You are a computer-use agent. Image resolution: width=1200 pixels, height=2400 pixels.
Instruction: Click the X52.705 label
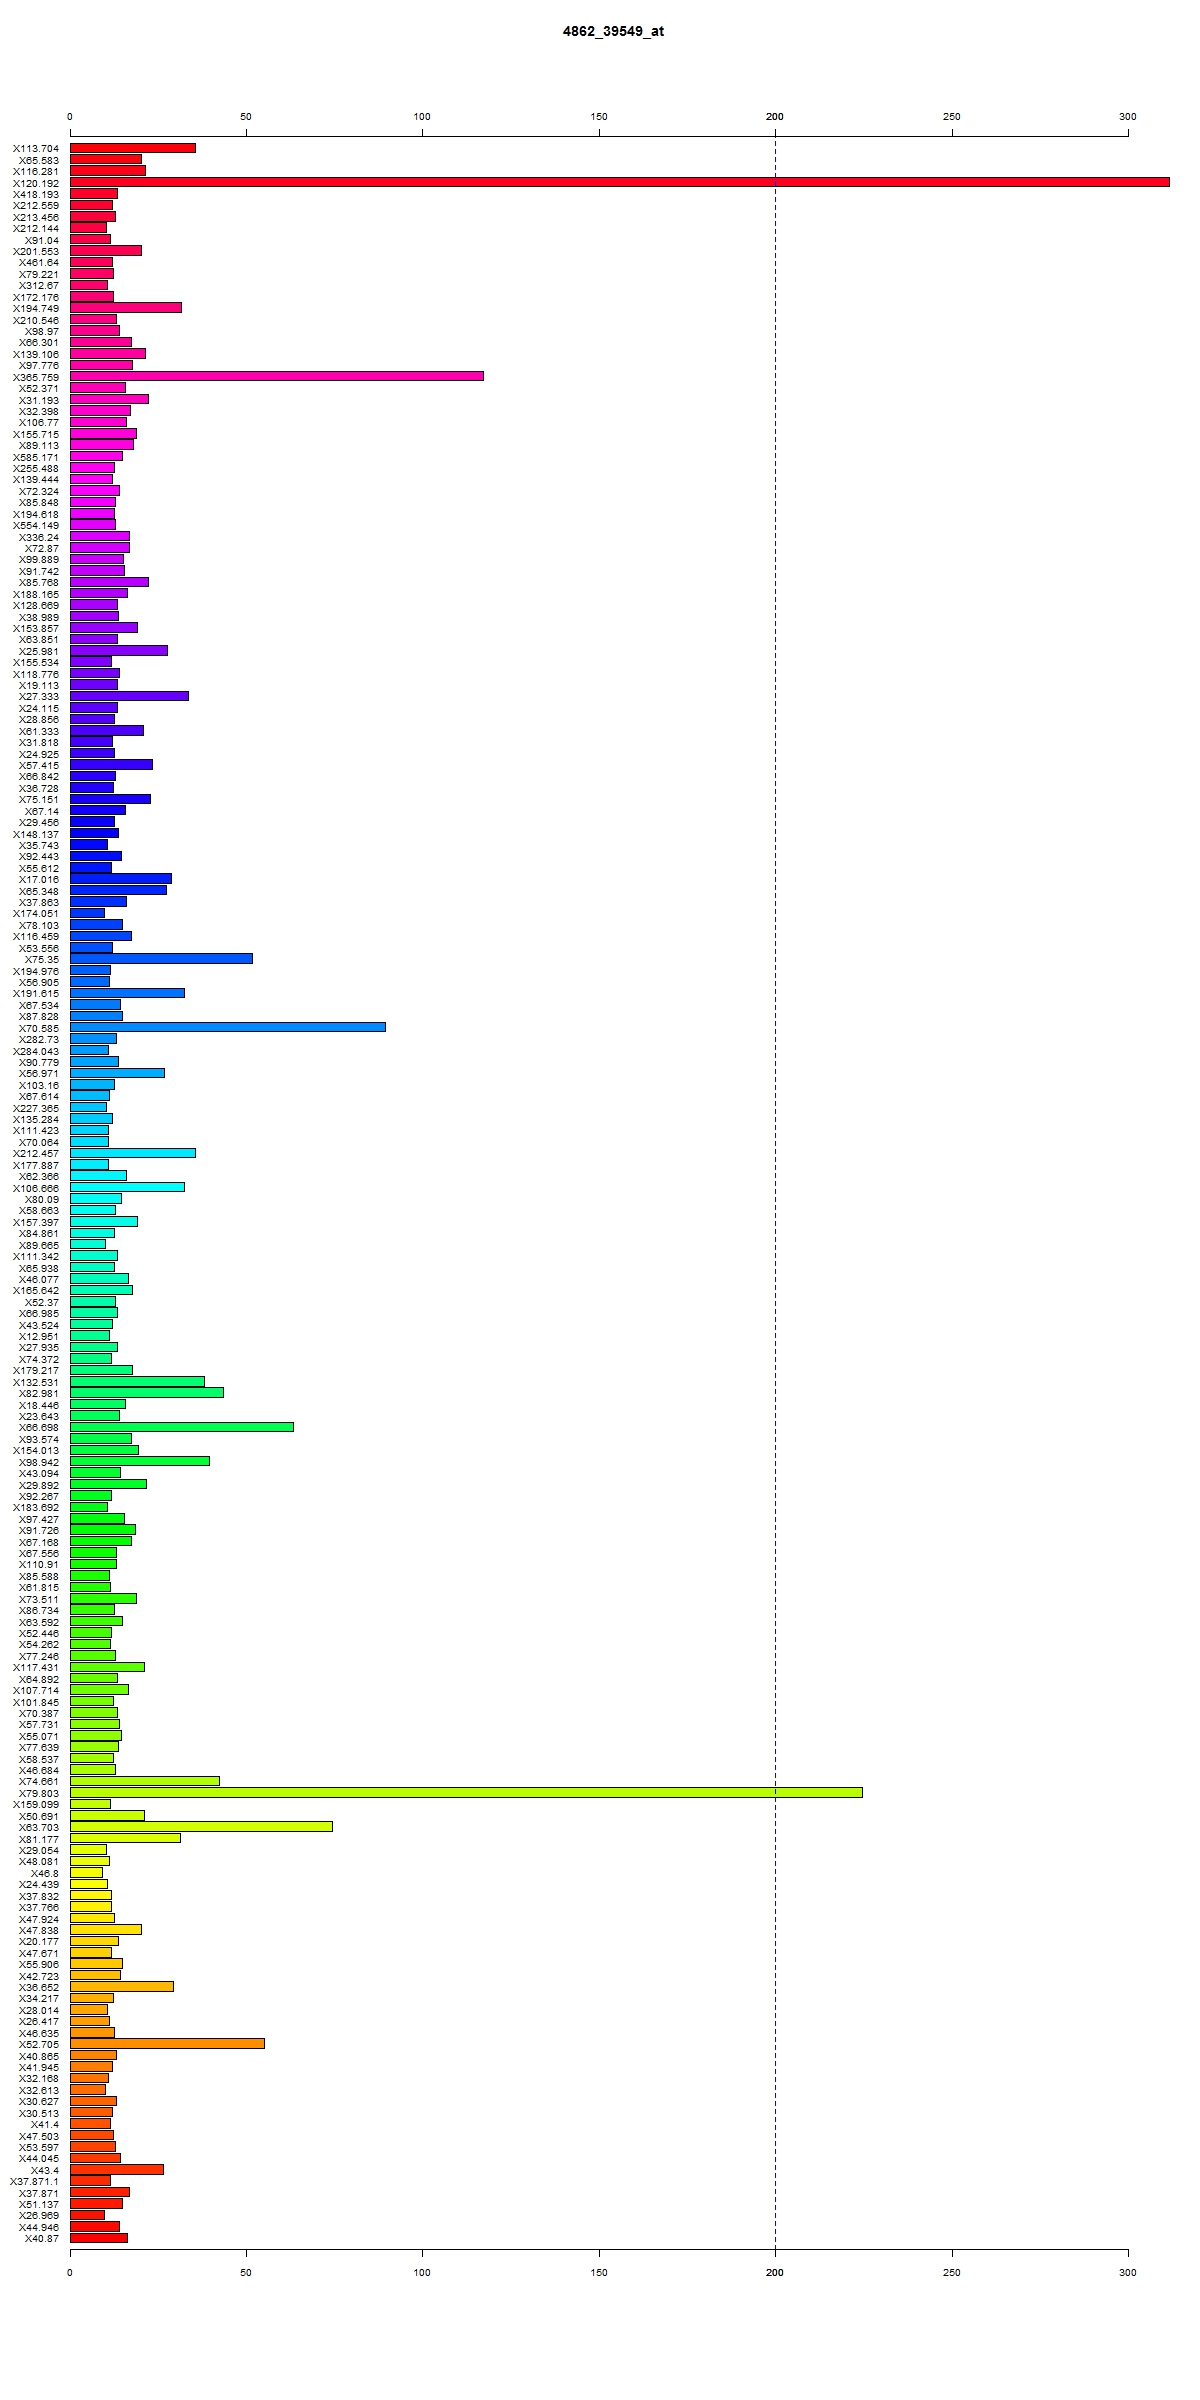[39, 2044]
